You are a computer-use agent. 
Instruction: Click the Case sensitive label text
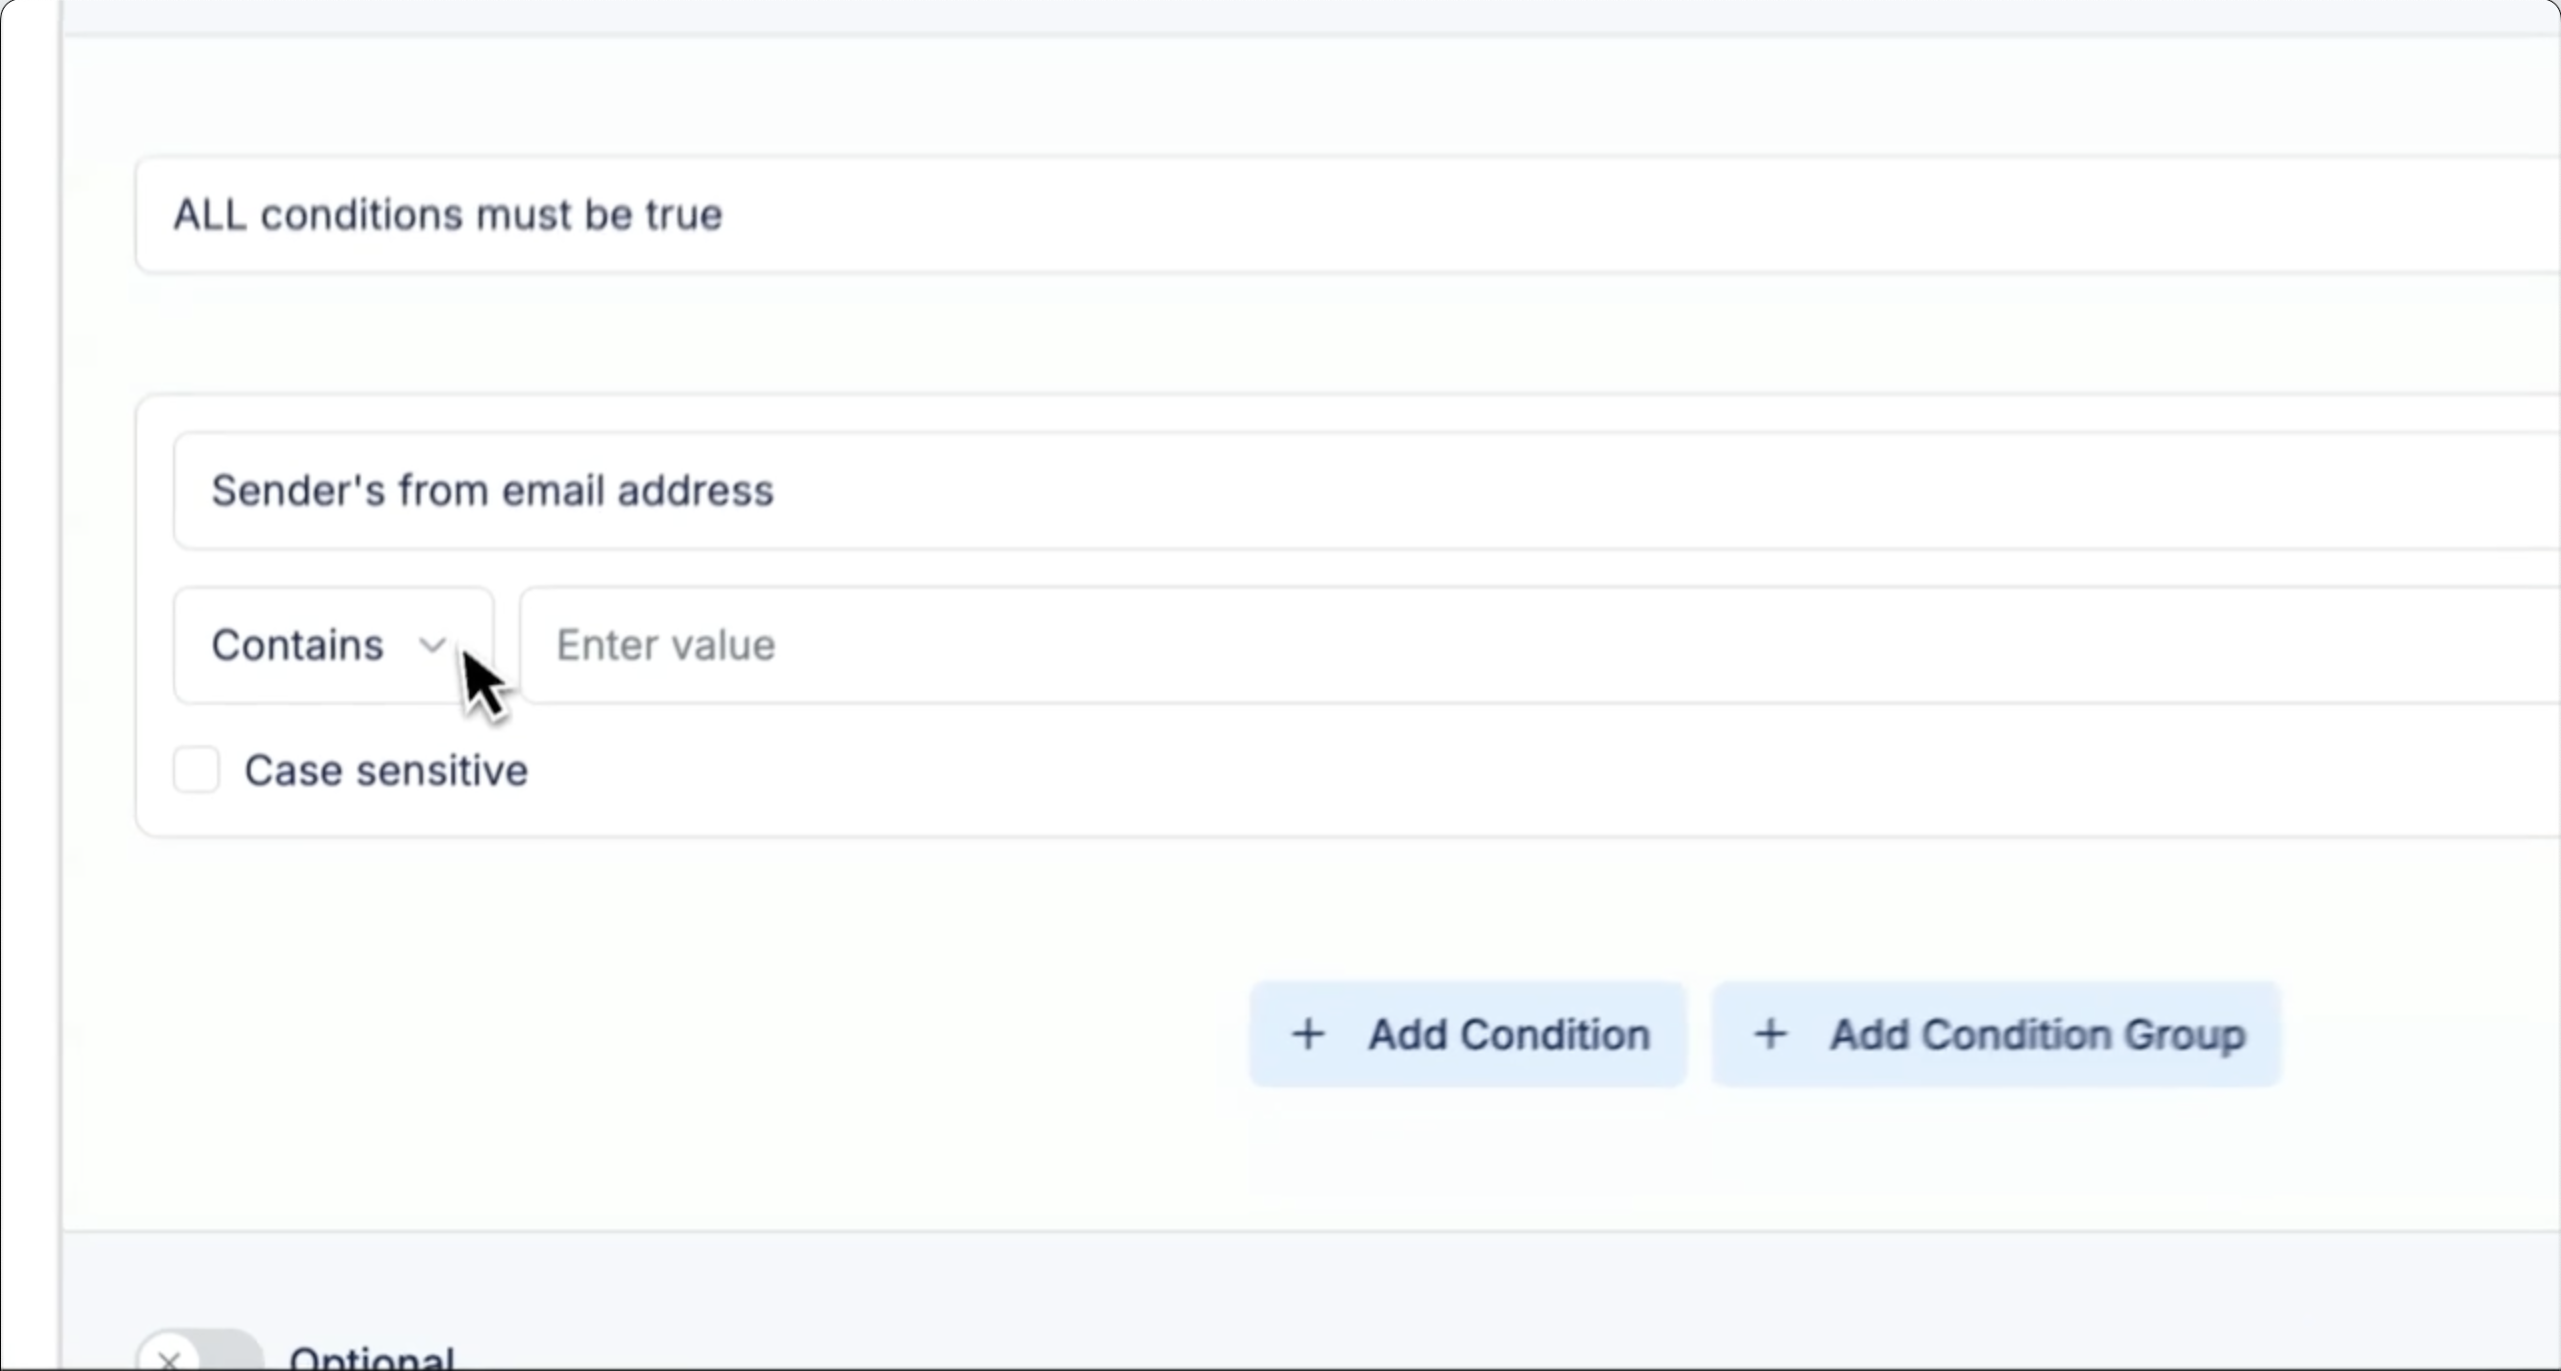[386, 771]
